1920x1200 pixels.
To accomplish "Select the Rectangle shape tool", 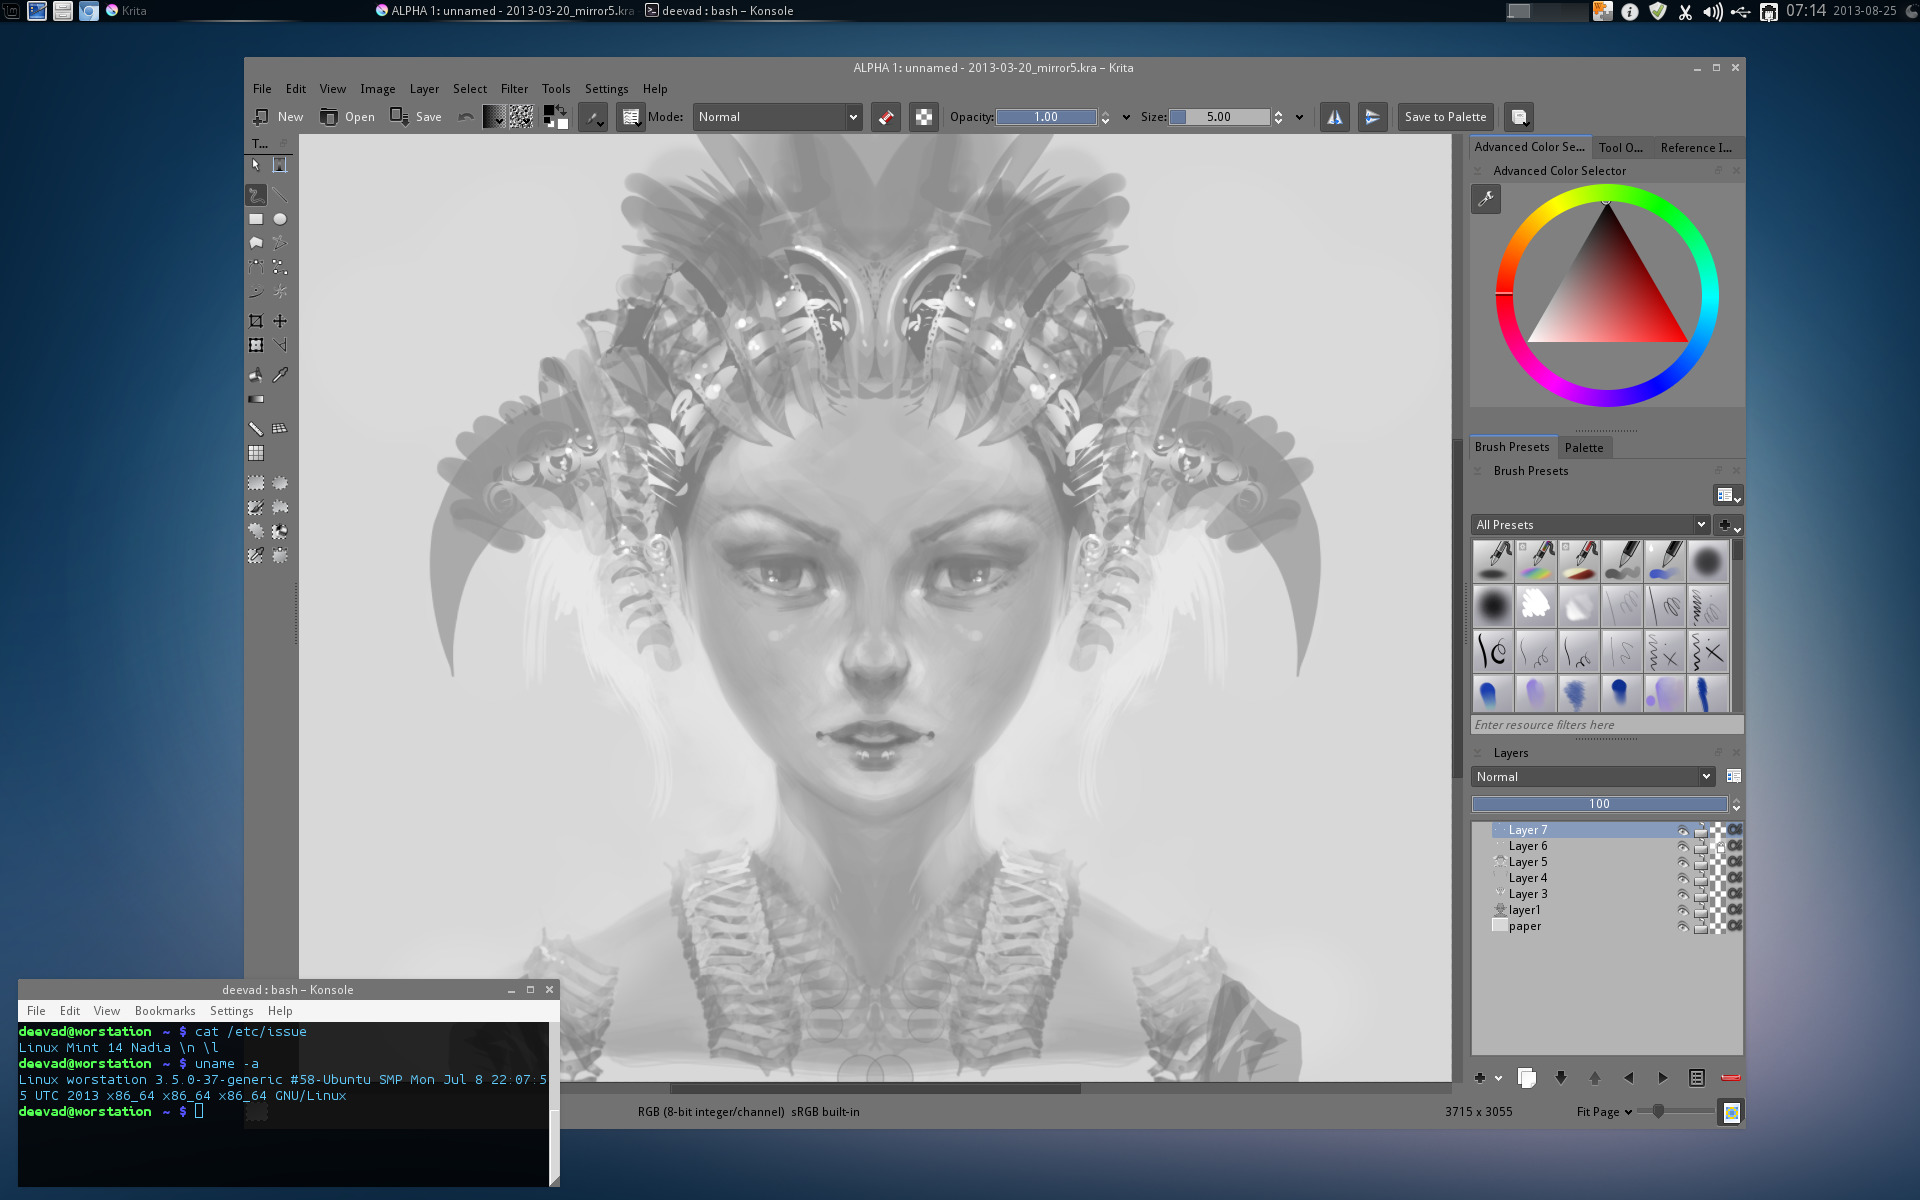I will [x=256, y=219].
